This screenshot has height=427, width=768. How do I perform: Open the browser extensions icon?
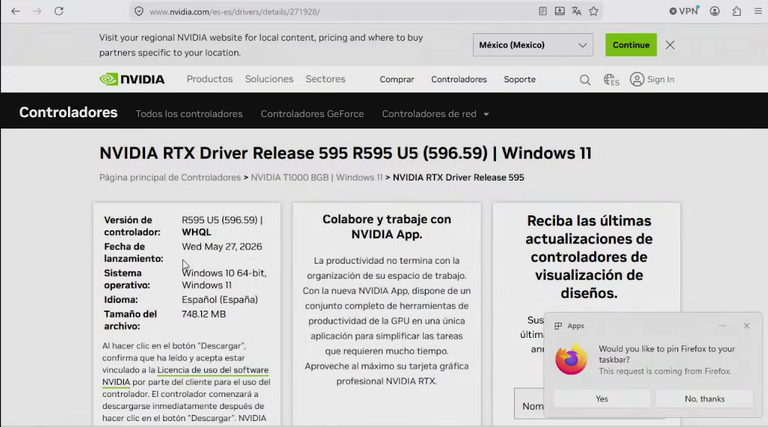click(x=737, y=11)
